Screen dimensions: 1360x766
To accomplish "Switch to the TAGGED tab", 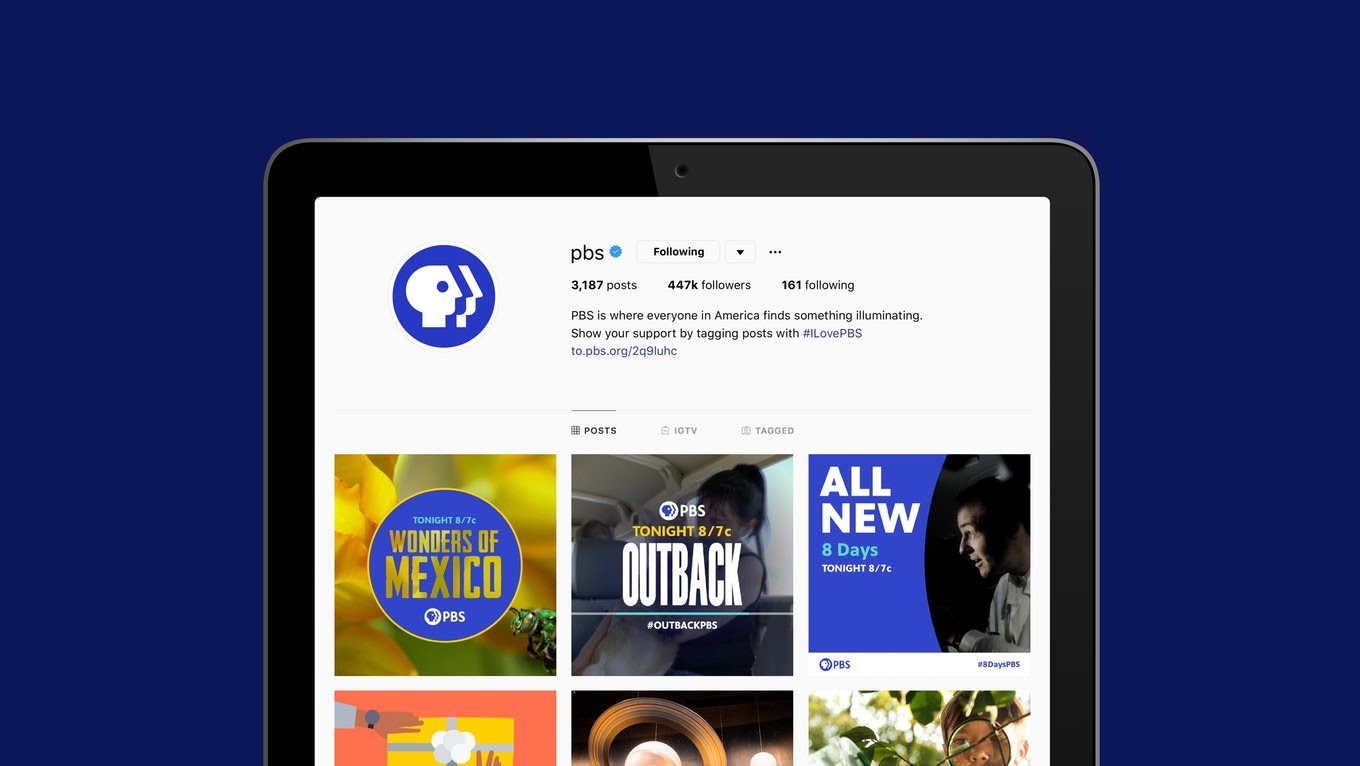I will [x=768, y=431].
